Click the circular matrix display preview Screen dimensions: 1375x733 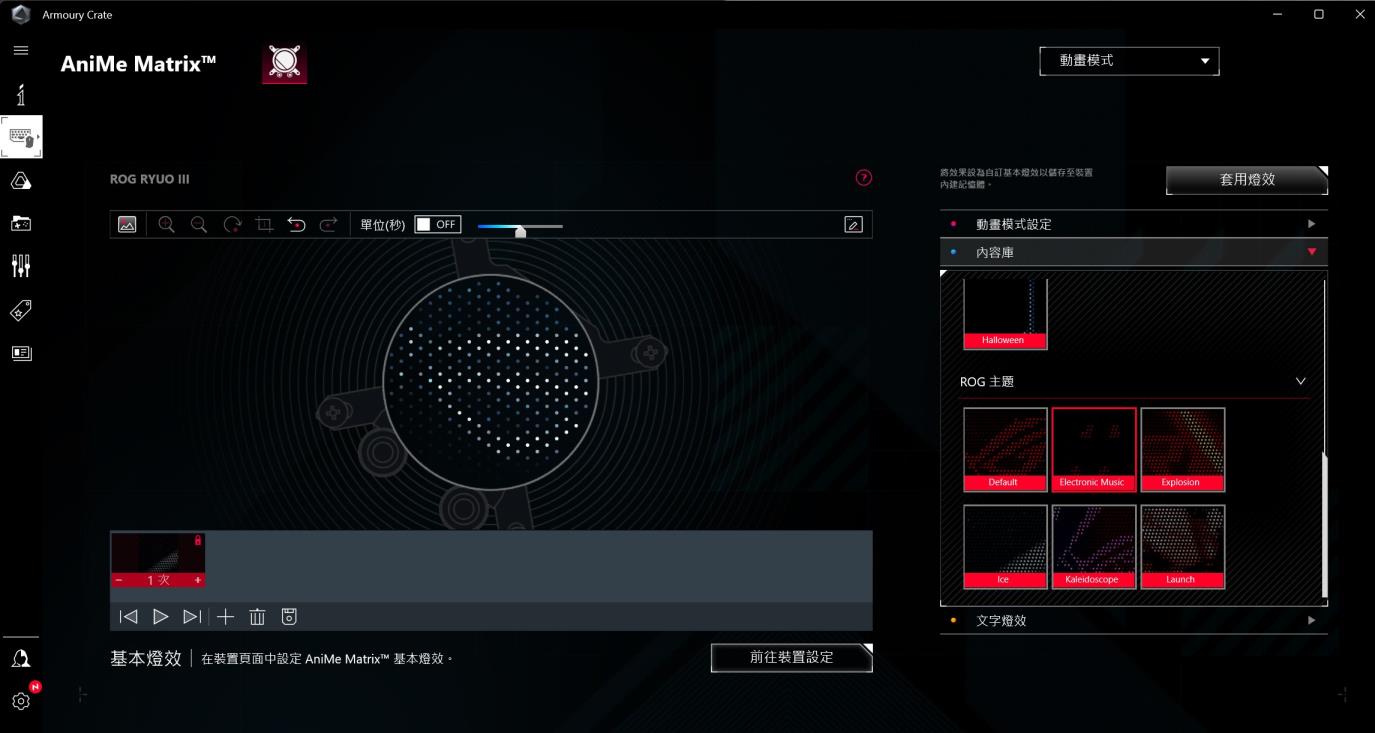(x=490, y=380)
